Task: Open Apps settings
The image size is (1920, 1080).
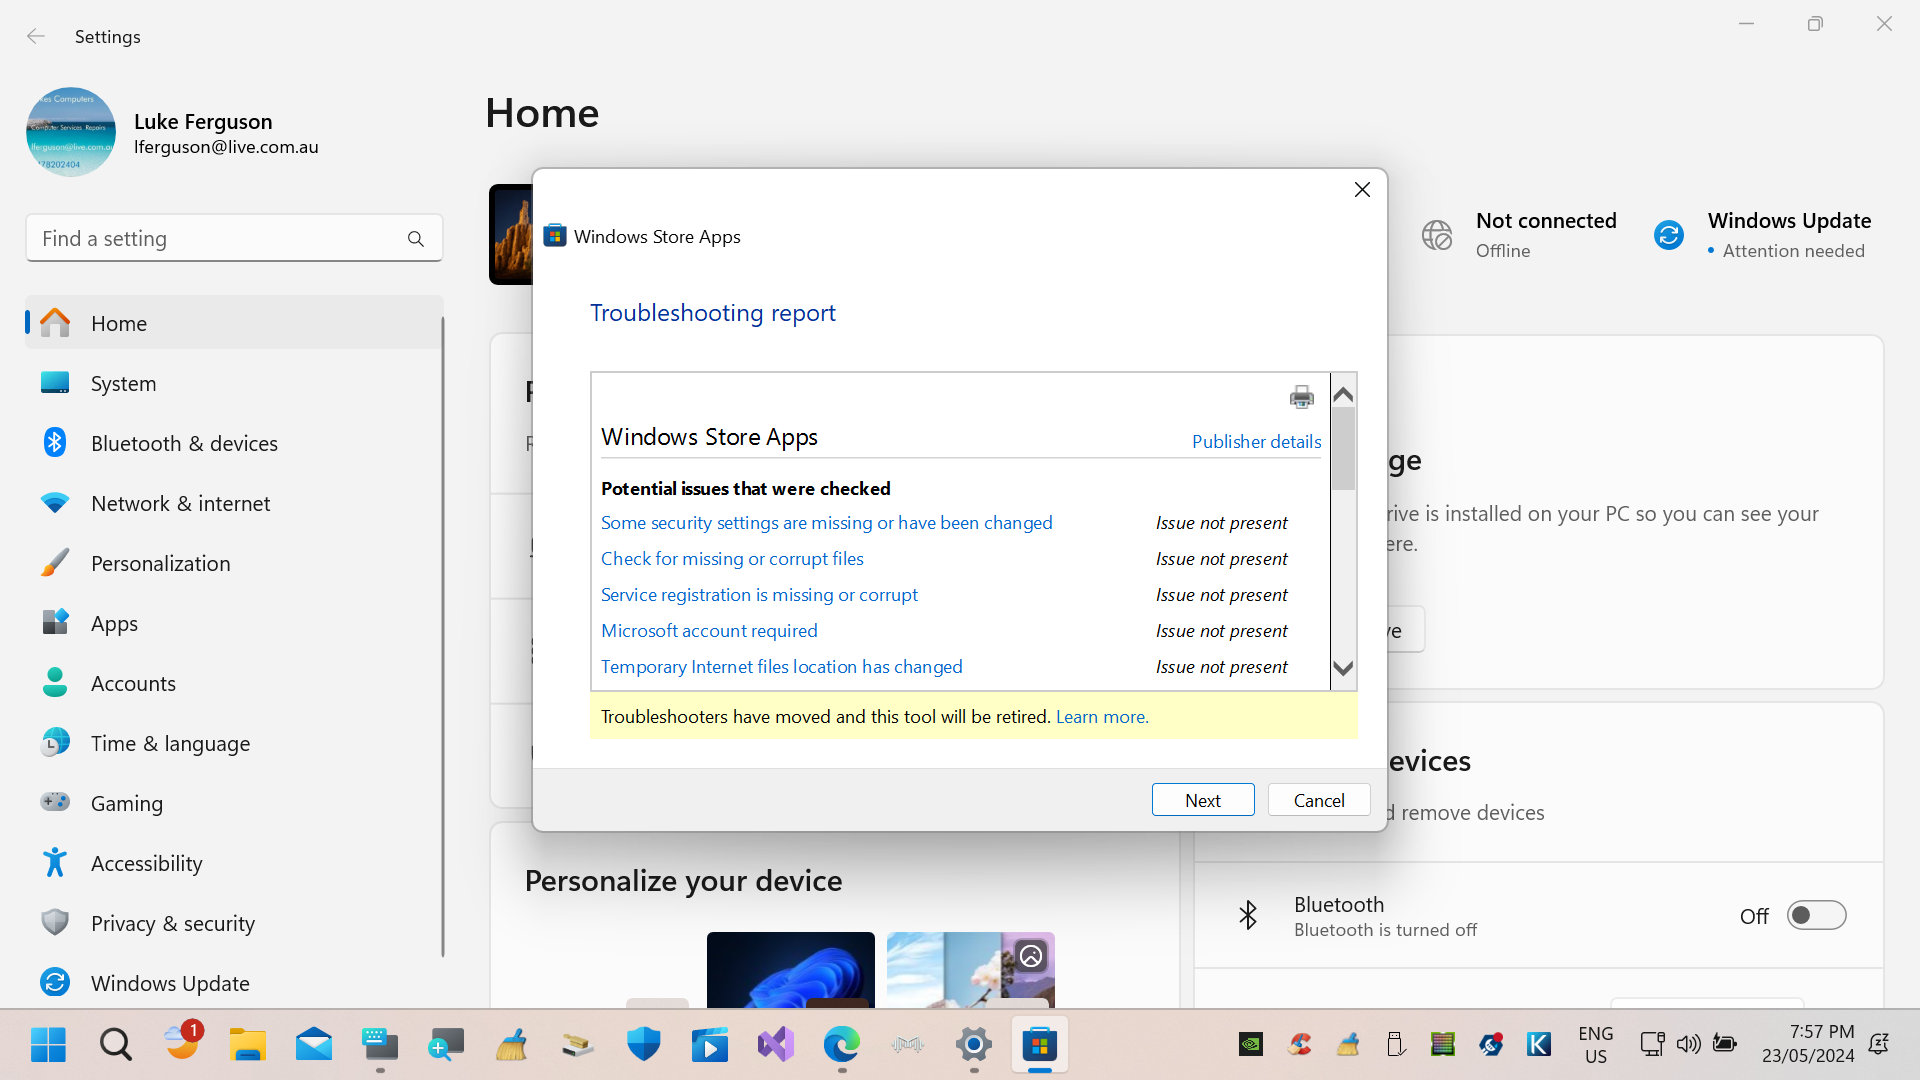Action: 234,623
